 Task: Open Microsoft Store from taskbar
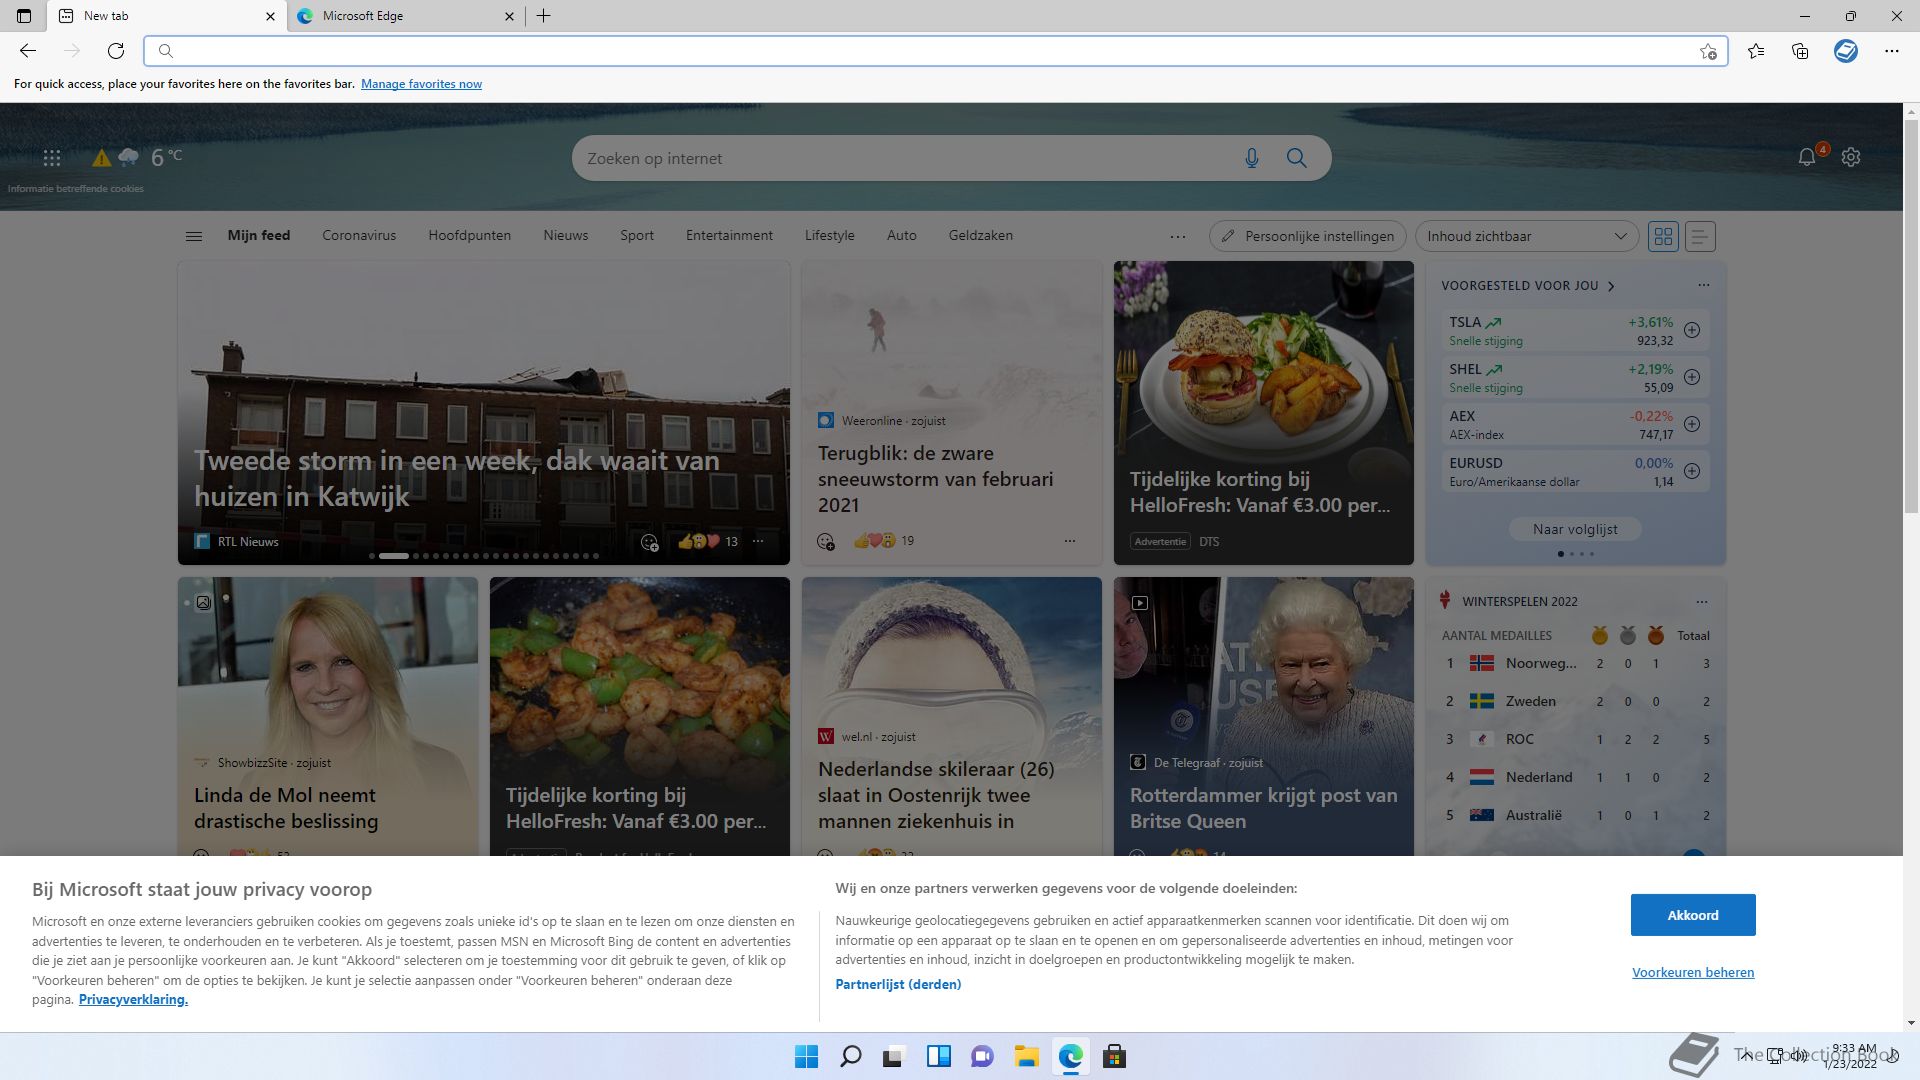(1115, 1056)
